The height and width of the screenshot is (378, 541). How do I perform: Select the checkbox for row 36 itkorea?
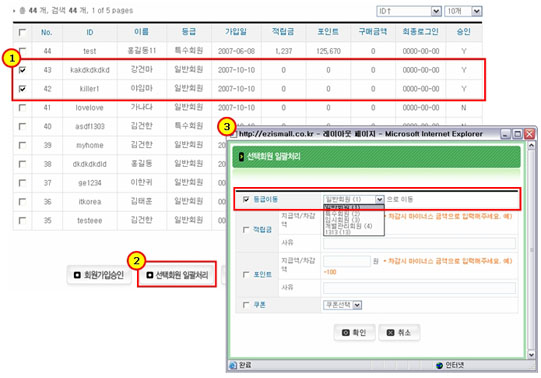(x=22, y=201)
